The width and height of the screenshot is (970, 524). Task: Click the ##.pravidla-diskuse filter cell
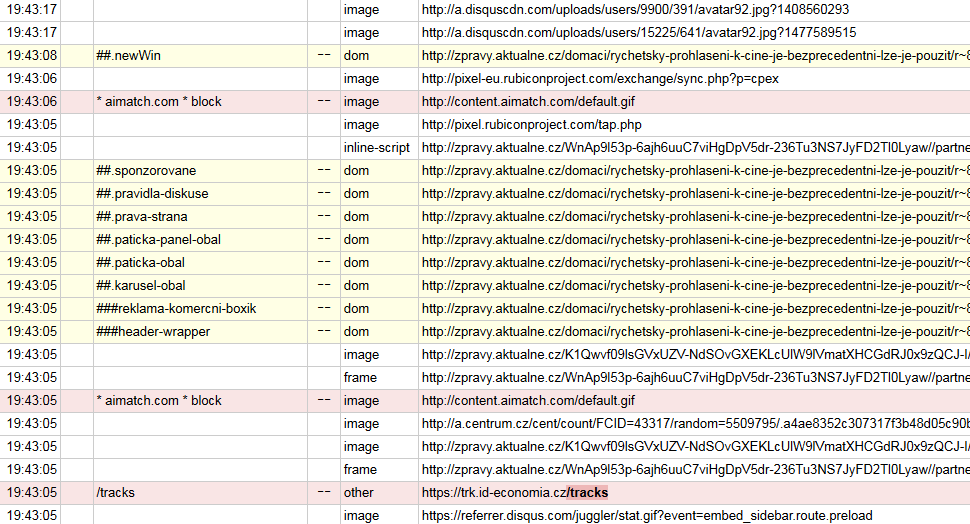click(152, 193)
